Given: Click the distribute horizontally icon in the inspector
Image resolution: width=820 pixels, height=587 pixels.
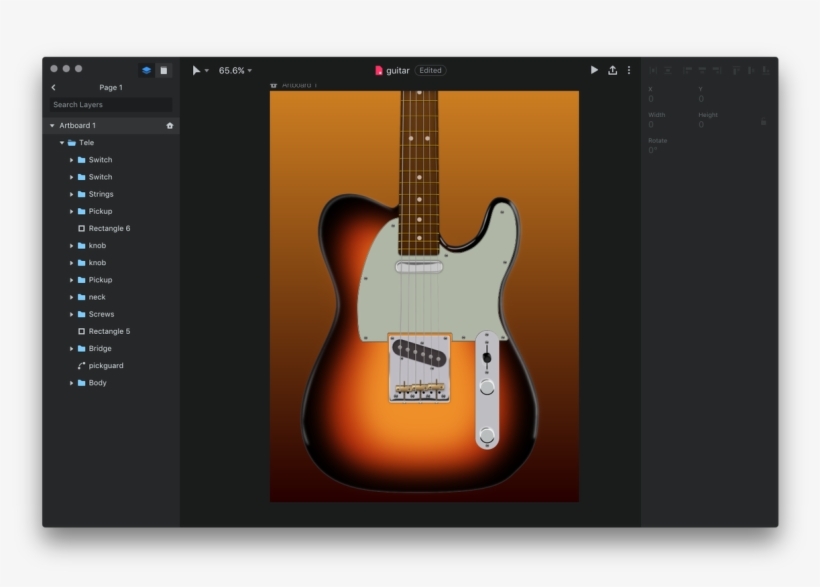Looking at the screenshot, I should point(653,70).
